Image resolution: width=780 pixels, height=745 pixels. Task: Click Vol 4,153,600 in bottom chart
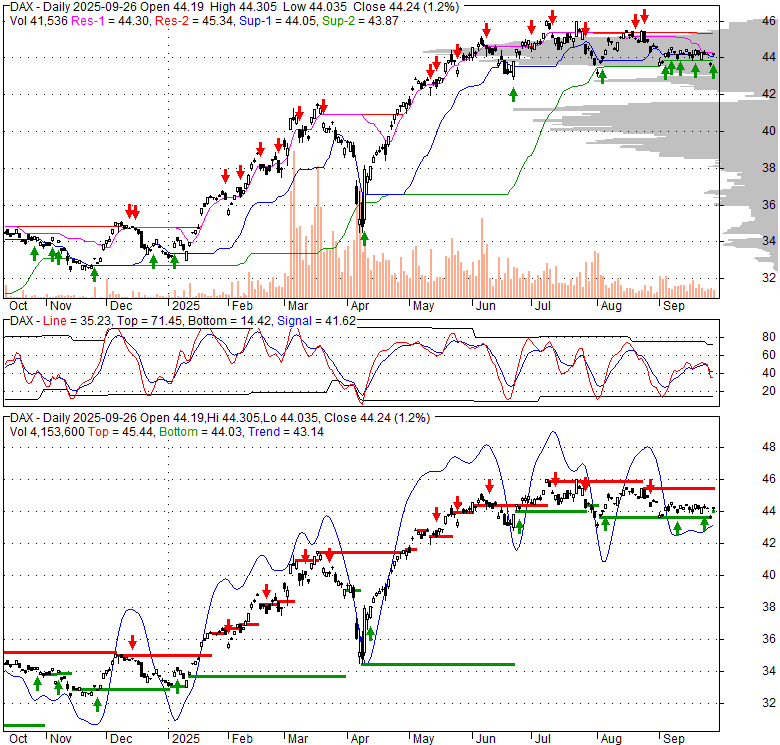tap(47, 432)
